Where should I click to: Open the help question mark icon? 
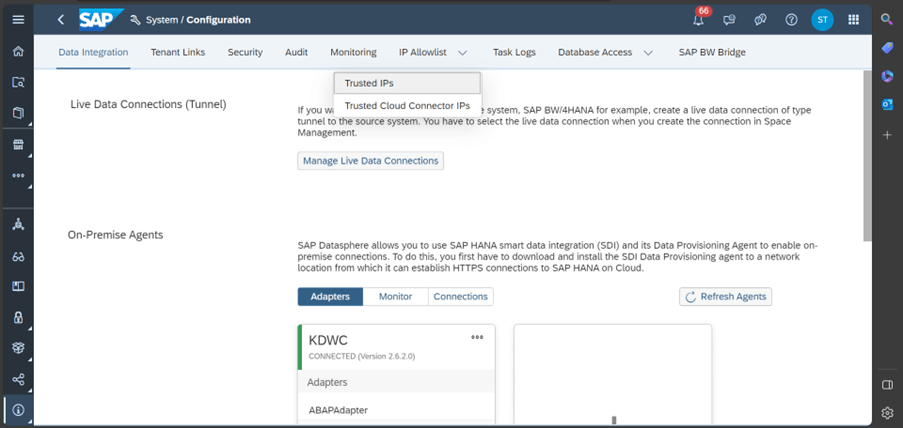[x=791, y=20]
